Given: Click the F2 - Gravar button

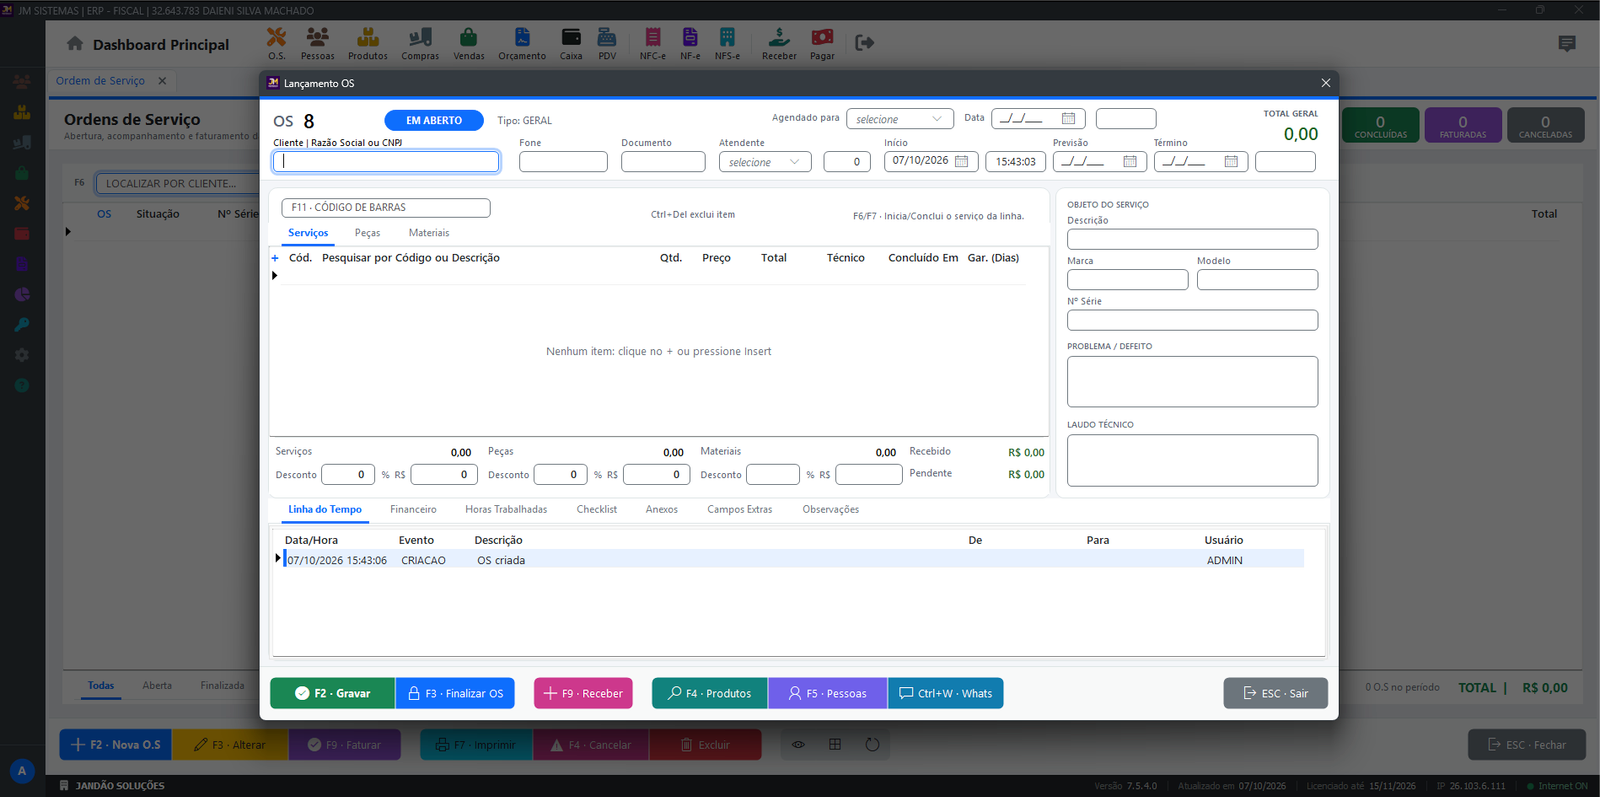Looking at the screenshot, I should point(333,693).
